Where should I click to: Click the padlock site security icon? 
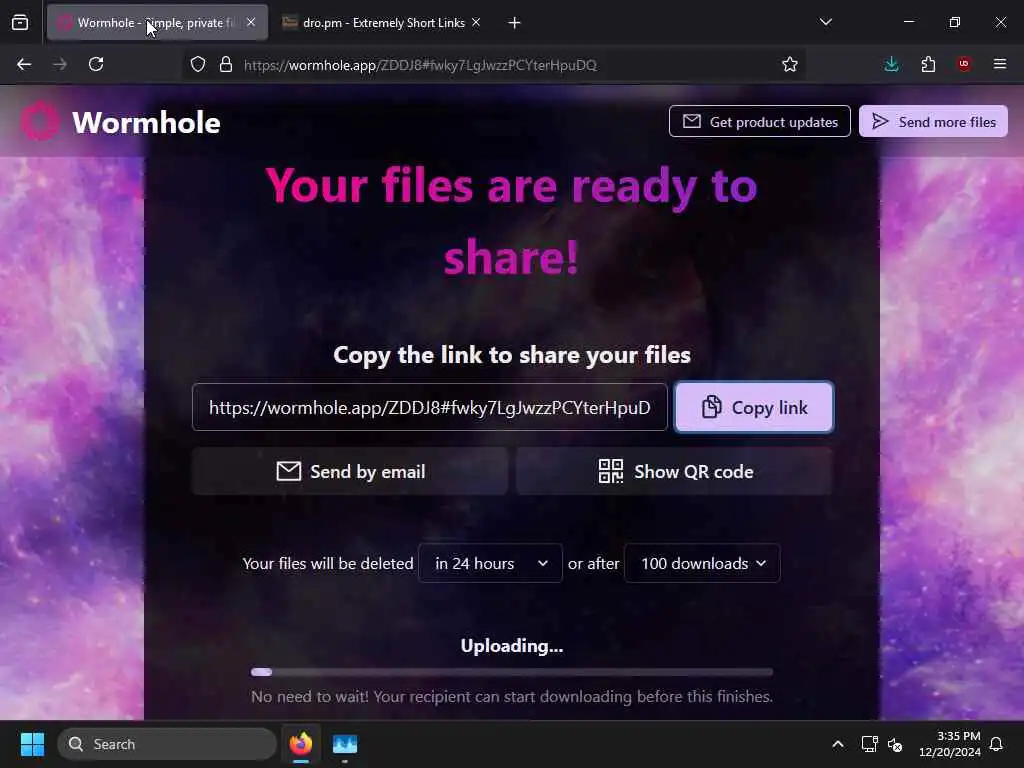click(x=225, y=64)
